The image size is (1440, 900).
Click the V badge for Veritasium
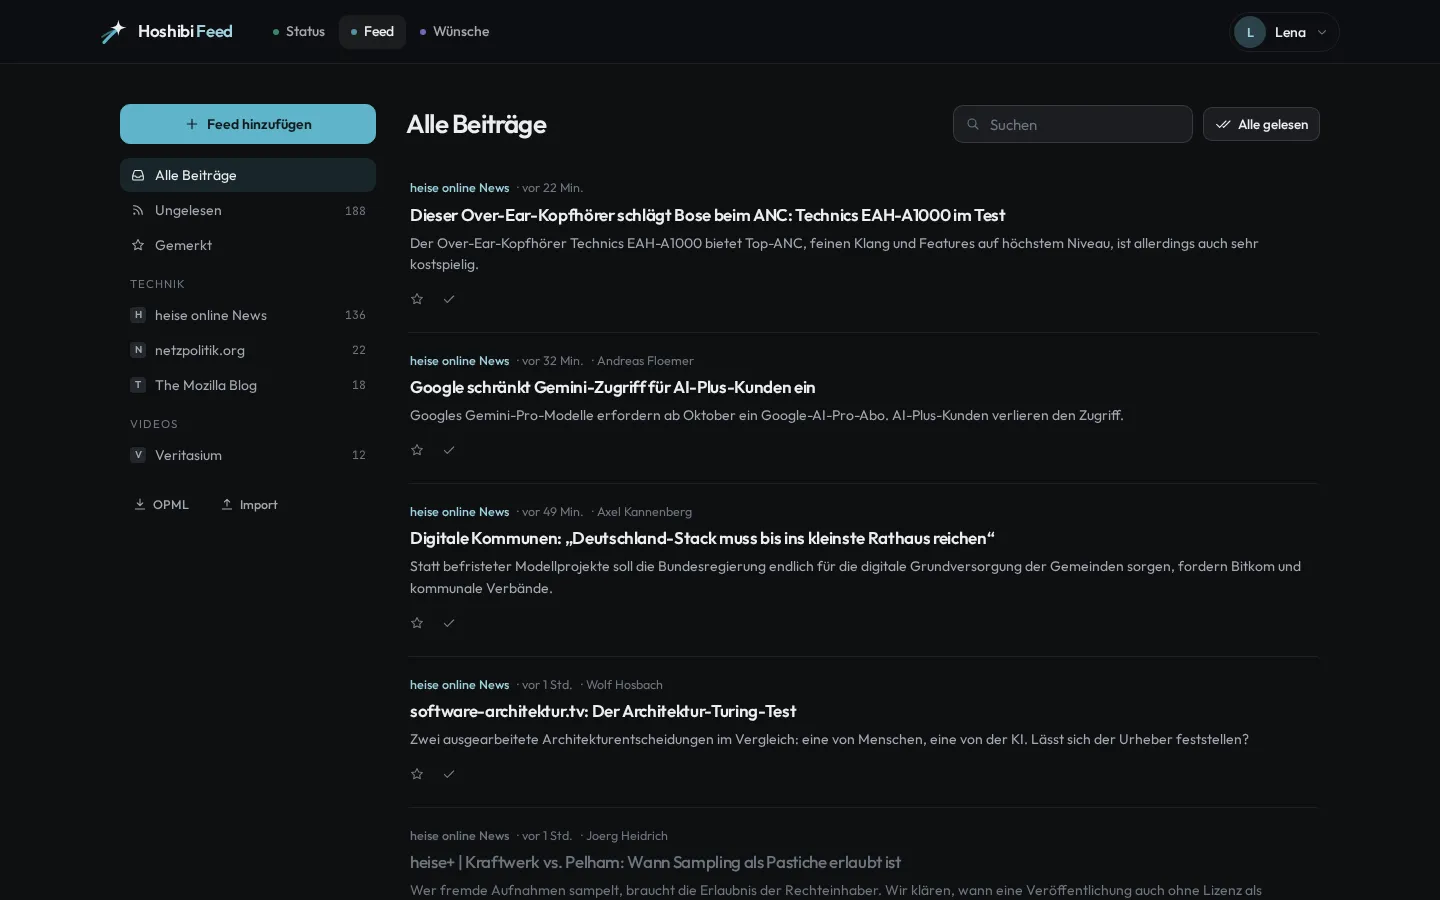(x=138, y=455)
